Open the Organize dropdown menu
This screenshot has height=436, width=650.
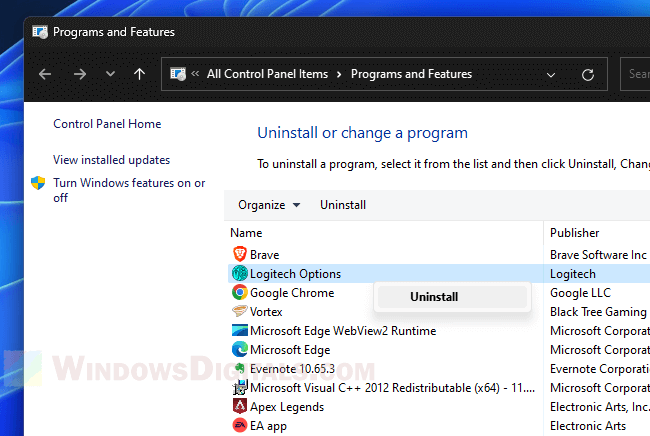(x=269, y=205)
